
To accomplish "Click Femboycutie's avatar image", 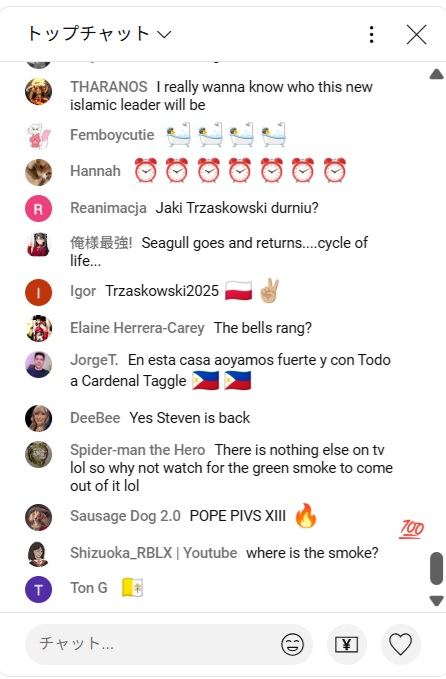I will click(39, 136).
